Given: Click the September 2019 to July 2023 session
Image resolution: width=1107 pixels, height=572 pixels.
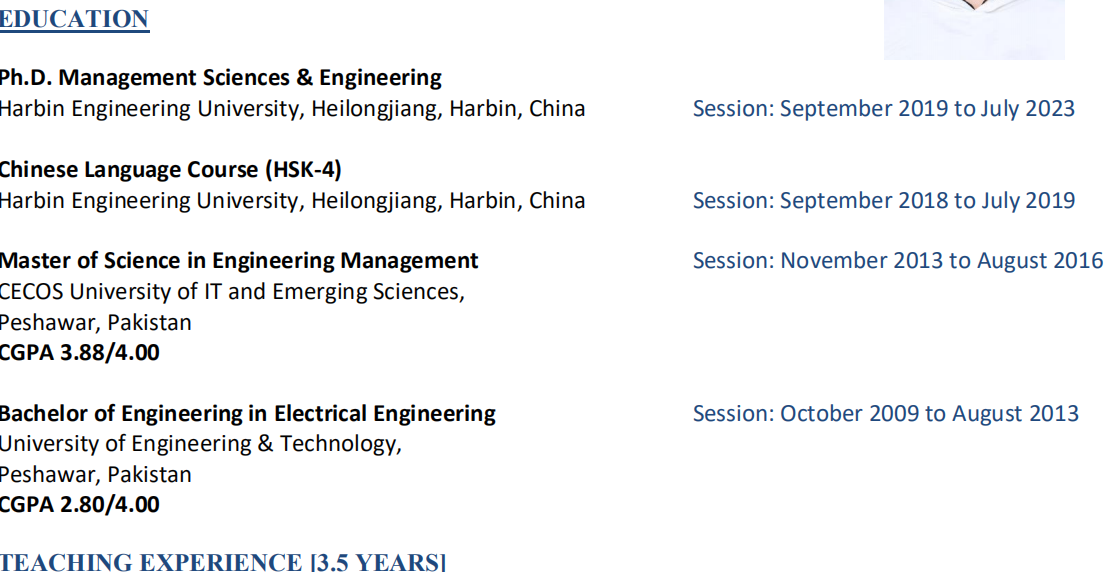Looking at the screenshot, I should (883, 108).
